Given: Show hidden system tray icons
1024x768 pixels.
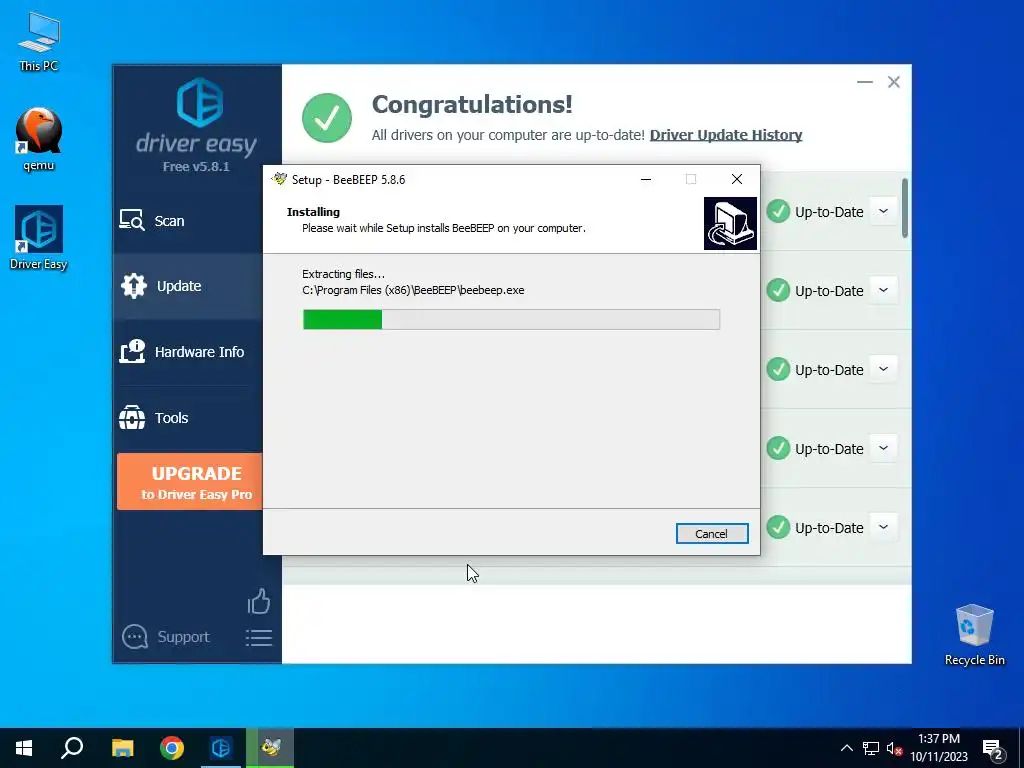Looking at the screenshot, I should 846,748.
